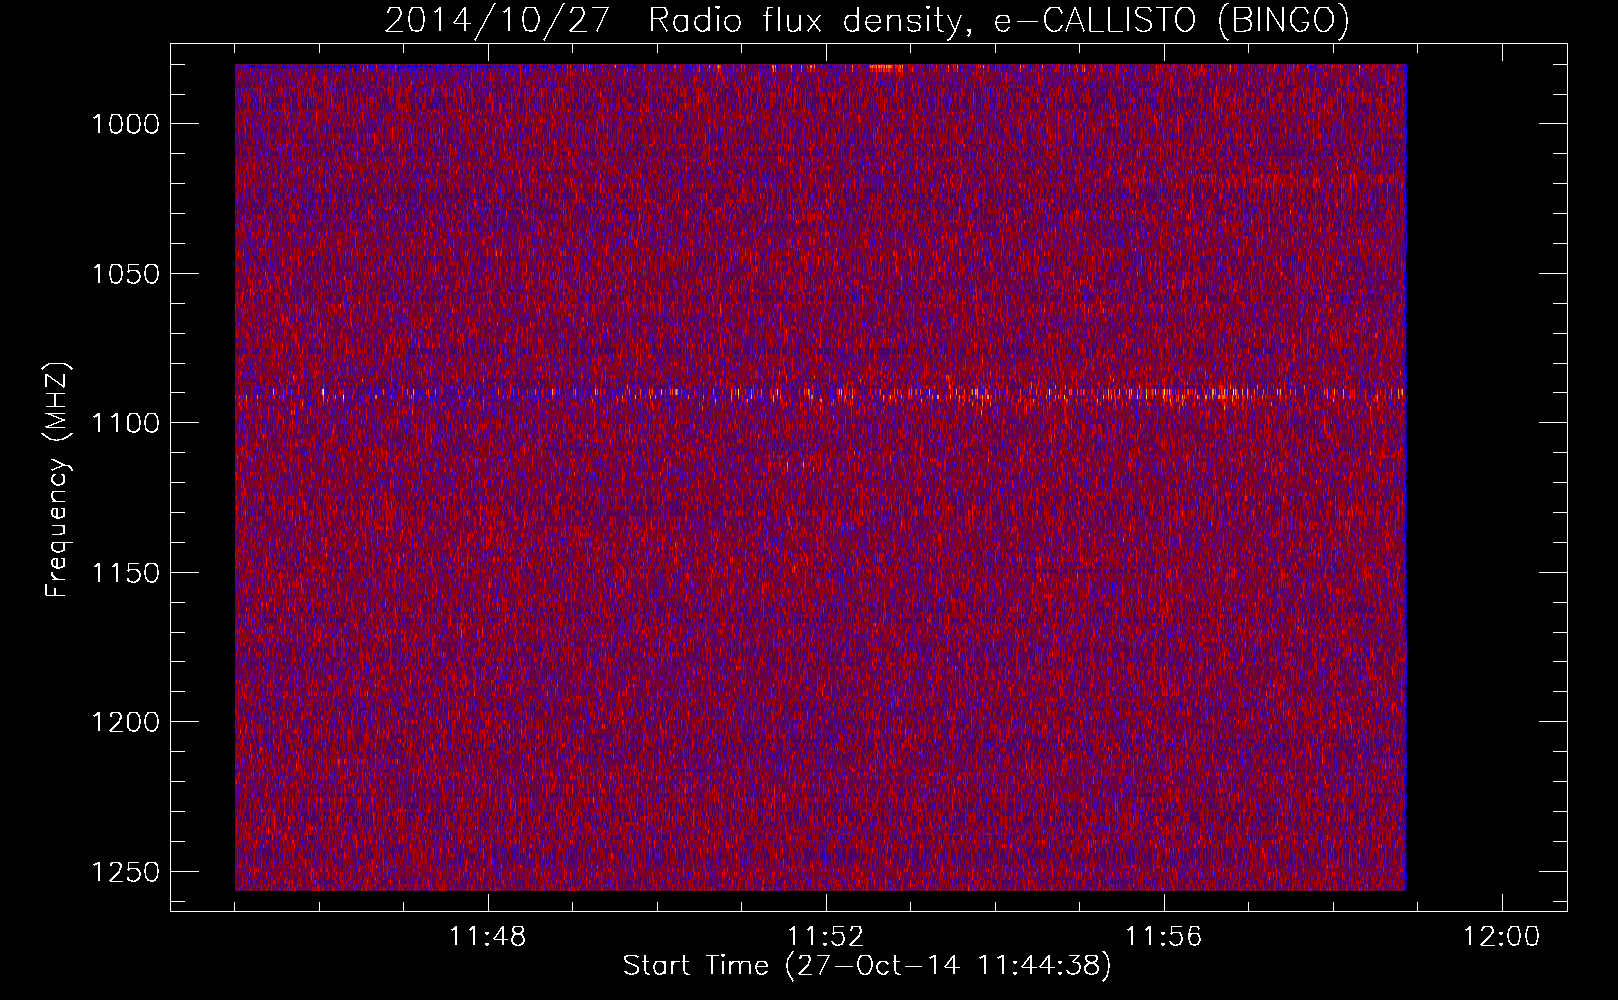Click the 'e-CALLISTO (BINGO)' title text
Viewport: 1618px width, 1000px height.
tap(1171, 20)
